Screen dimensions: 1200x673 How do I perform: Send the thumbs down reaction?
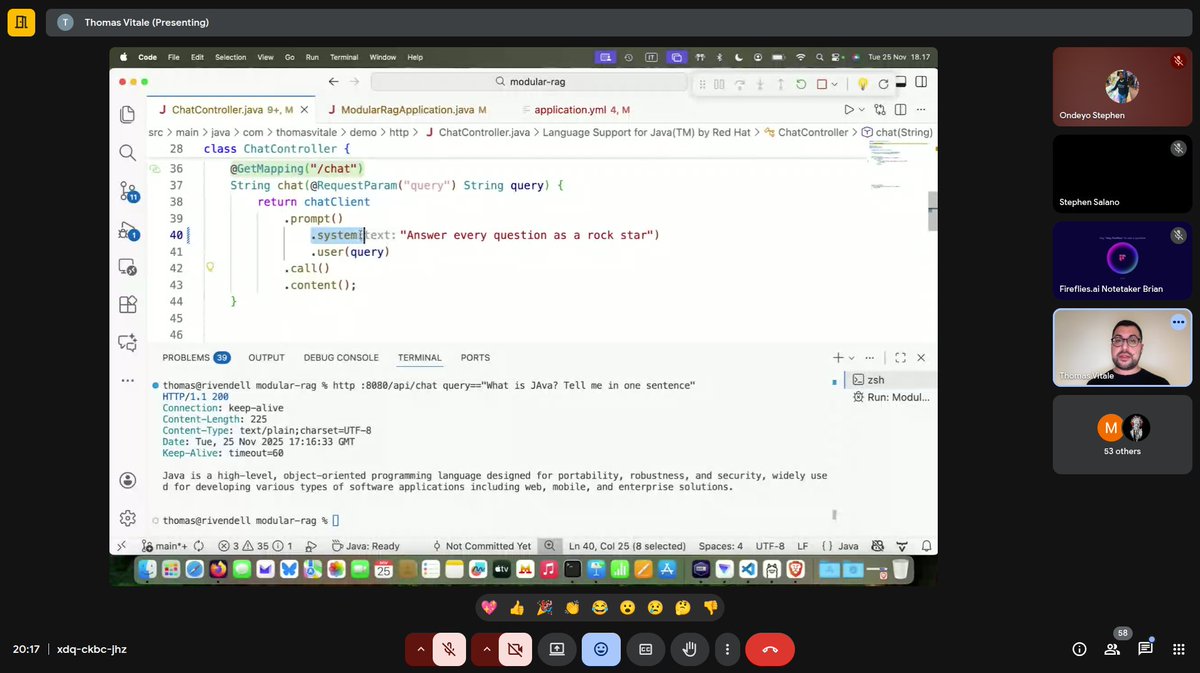tap(711, 607)
